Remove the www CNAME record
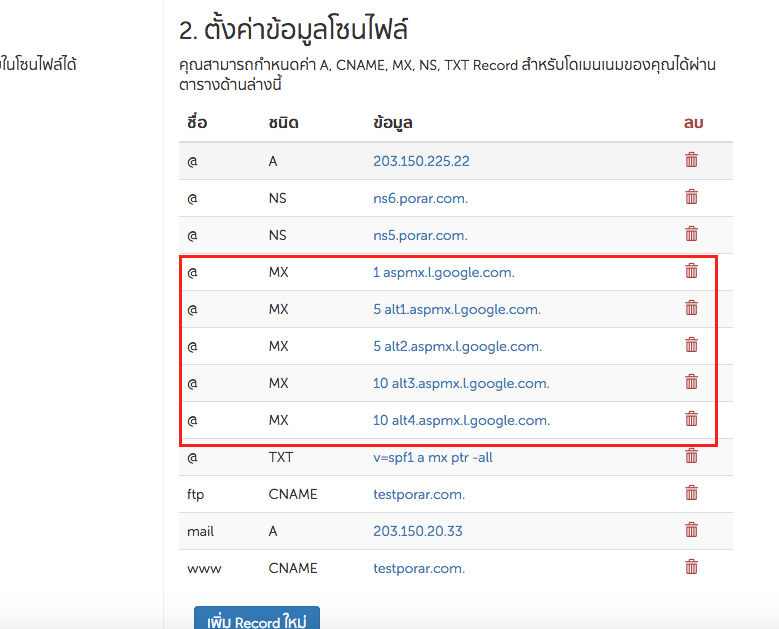Viewport: 779px width, 629px height. click(691, 567)
